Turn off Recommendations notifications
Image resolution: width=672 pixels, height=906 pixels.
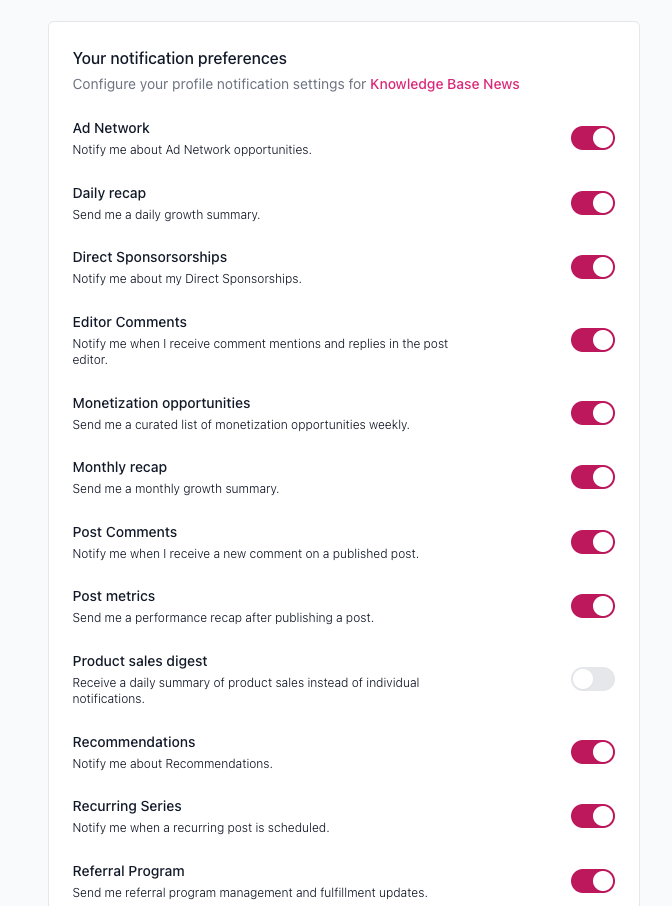point(593,752)
